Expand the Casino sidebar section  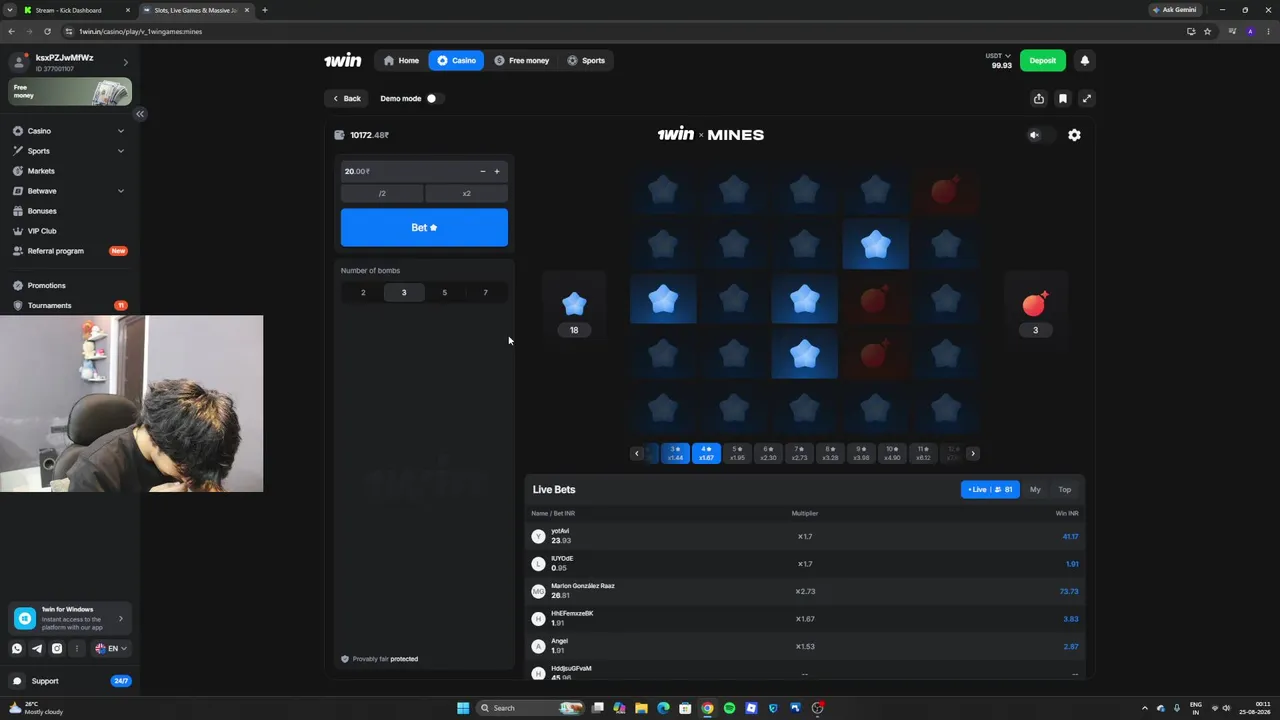pyautogui.click(x=121, y=131)
